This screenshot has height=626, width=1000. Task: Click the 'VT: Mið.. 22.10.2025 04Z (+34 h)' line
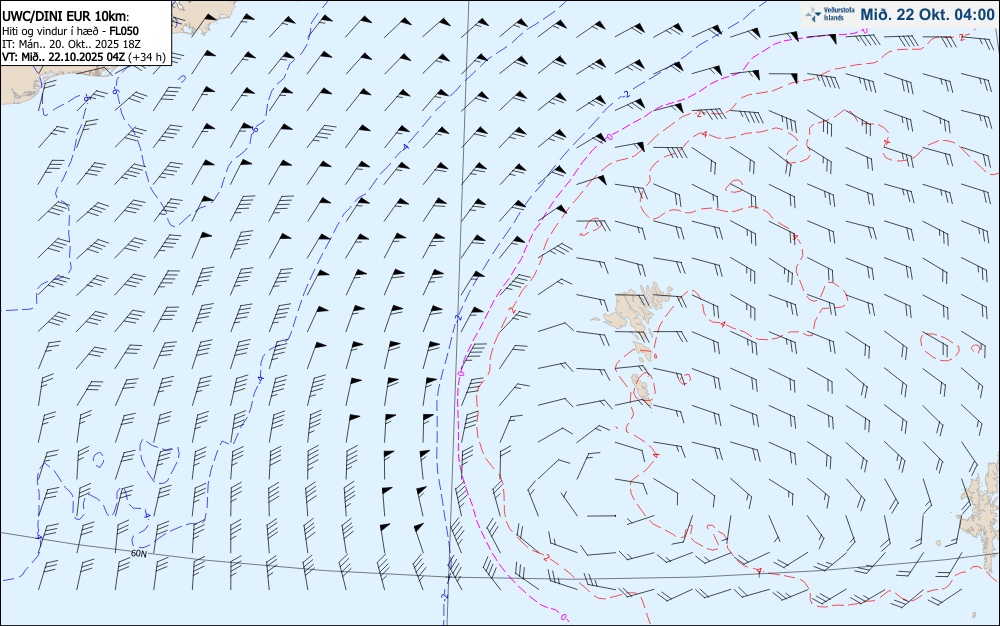(x=84, y=57)
